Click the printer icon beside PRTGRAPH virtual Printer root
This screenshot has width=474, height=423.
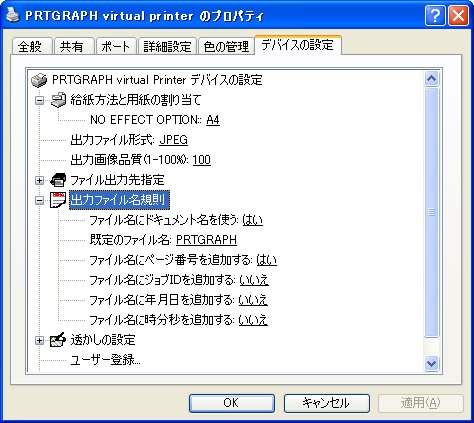[x=39, y=80]
